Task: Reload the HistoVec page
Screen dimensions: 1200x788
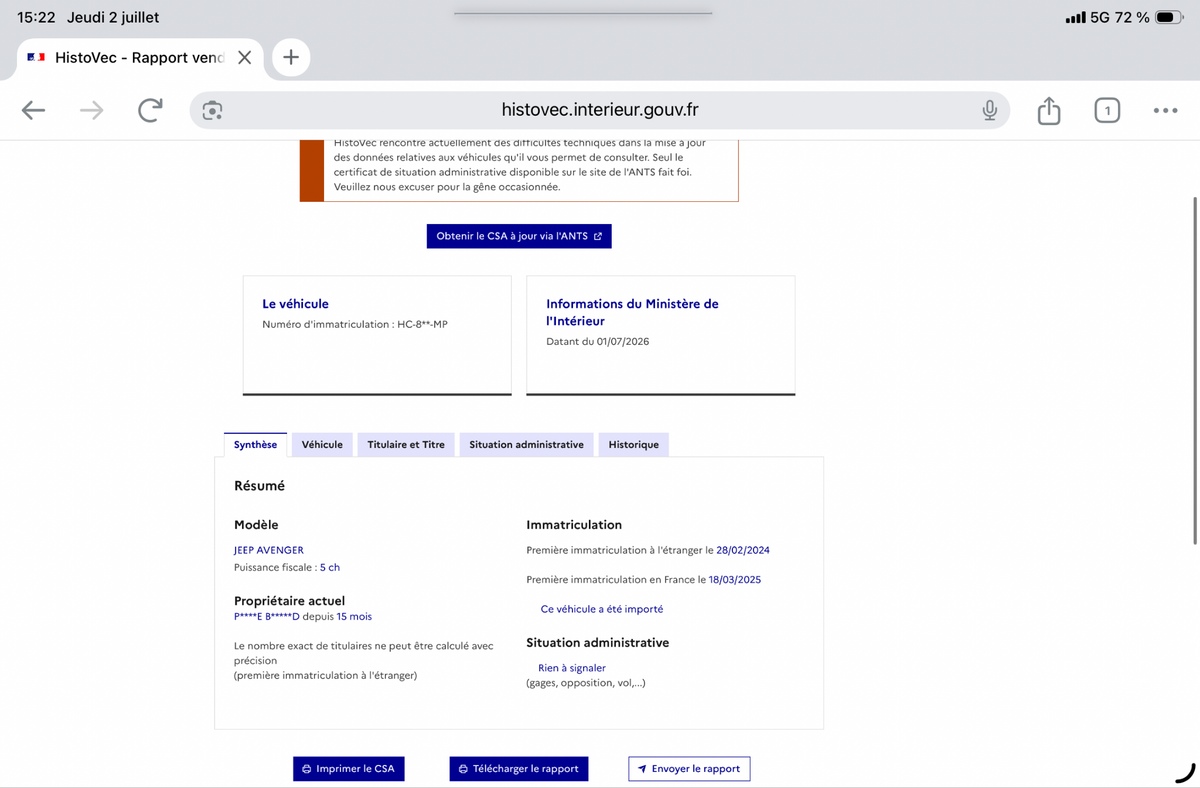Action: (150, 110)
